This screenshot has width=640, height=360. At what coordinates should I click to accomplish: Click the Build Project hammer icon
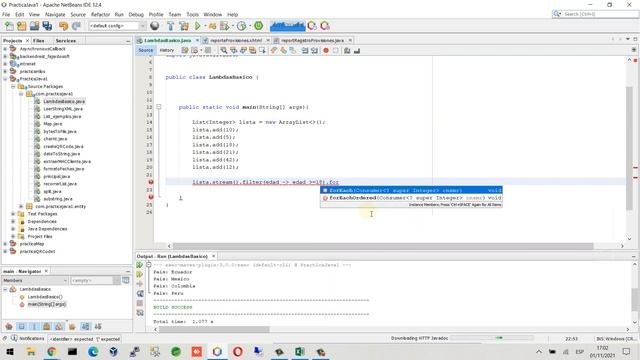click(171, 26)
